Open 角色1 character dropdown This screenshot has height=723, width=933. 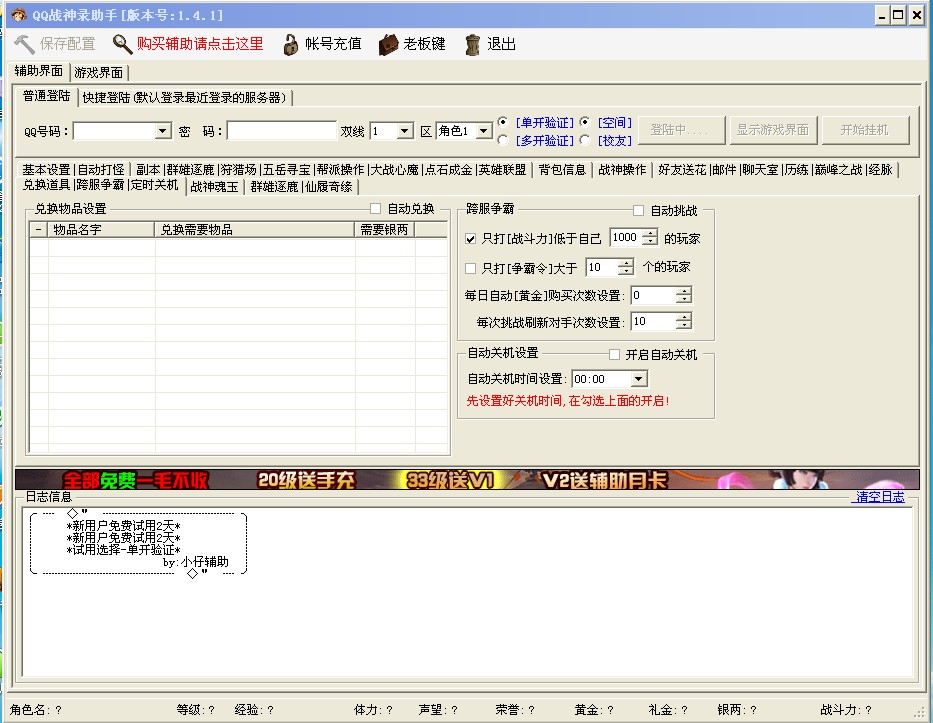click(484, 131)
